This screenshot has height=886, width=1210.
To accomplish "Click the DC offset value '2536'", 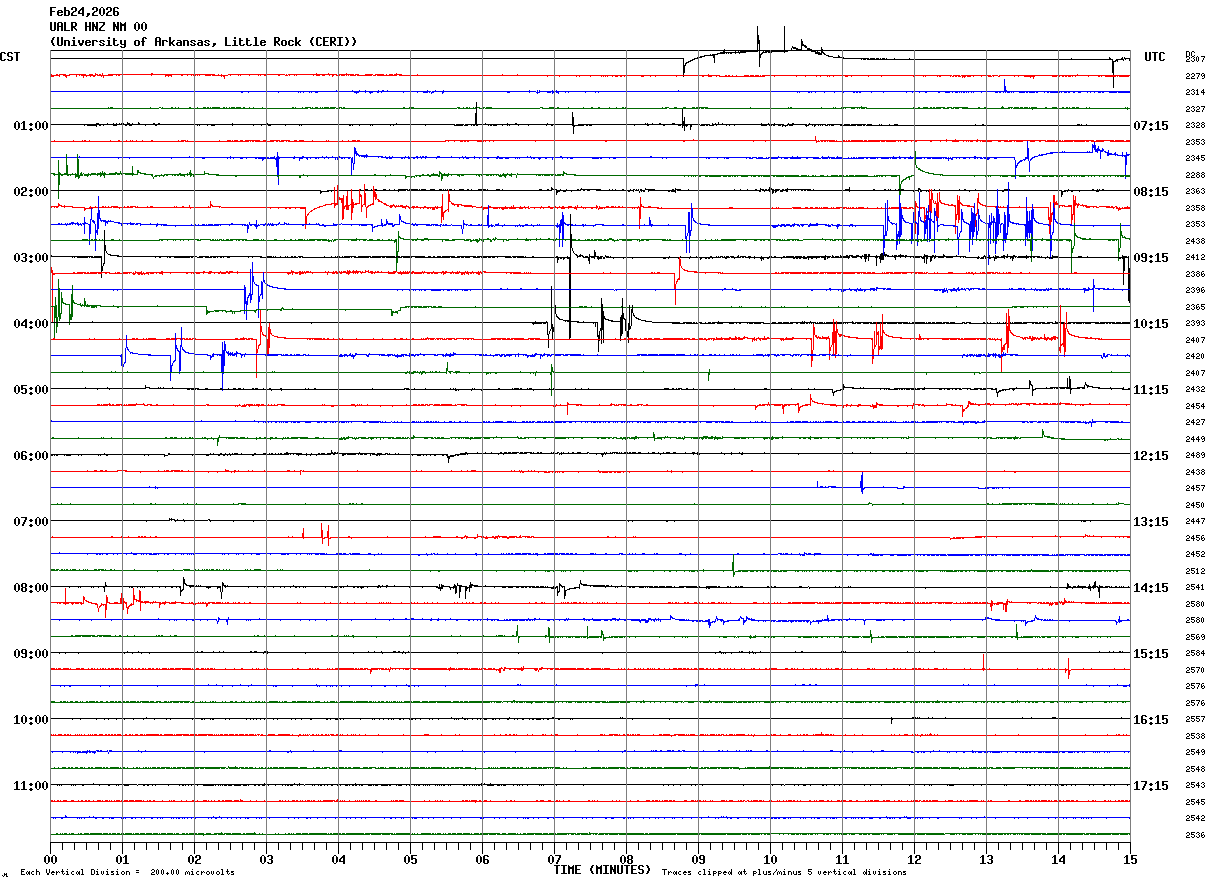I will point(1195,835).
